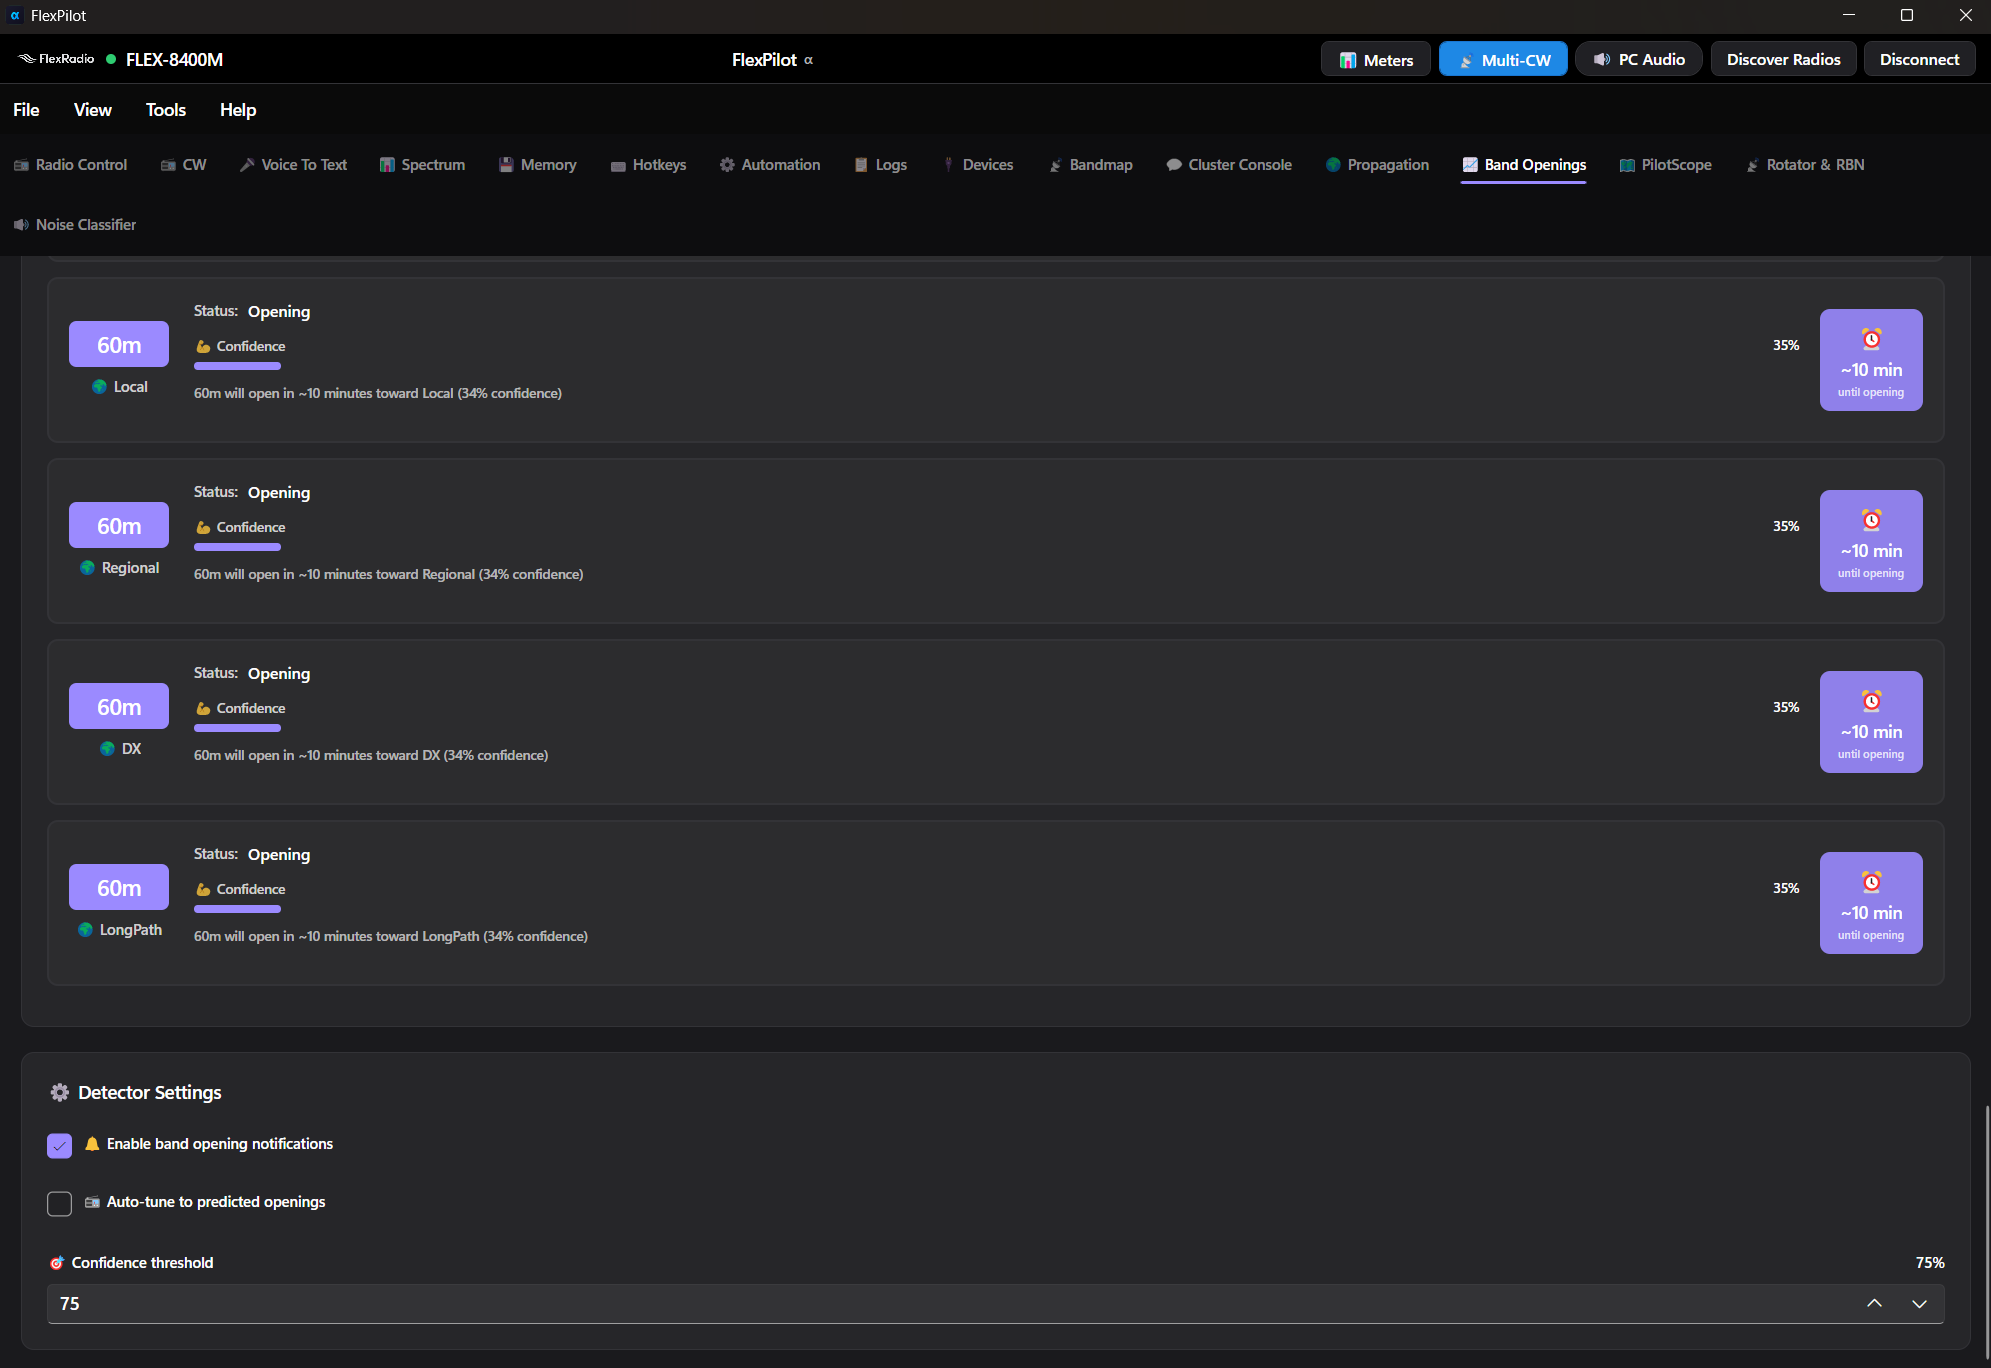Click the Disconnect button
The width and height of the screenshot is (1991, 1368).
1918,60
